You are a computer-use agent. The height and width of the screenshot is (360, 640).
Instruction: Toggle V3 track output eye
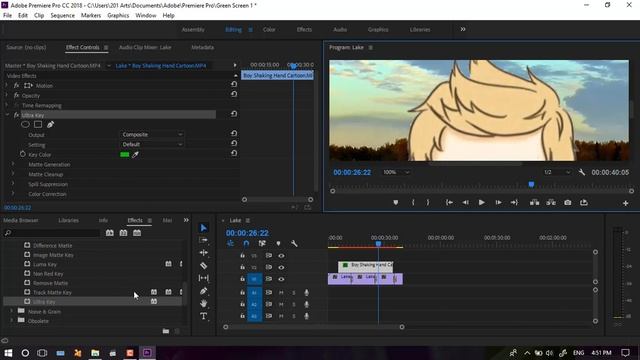[x=281, y=256]
